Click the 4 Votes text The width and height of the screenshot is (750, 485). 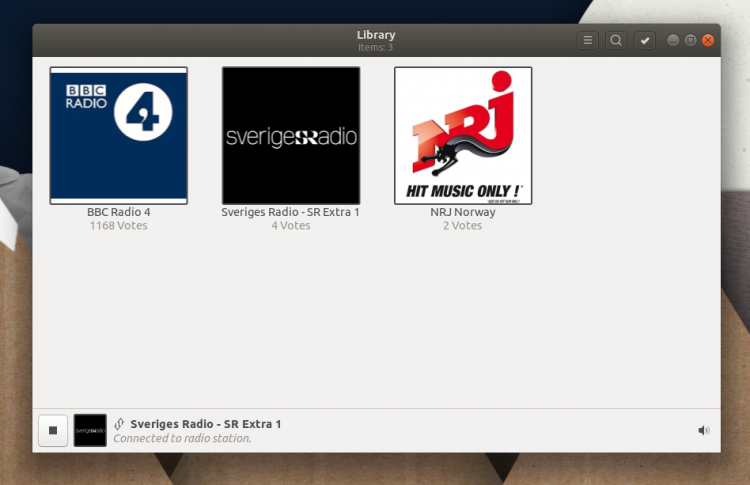tap(291, 226)
